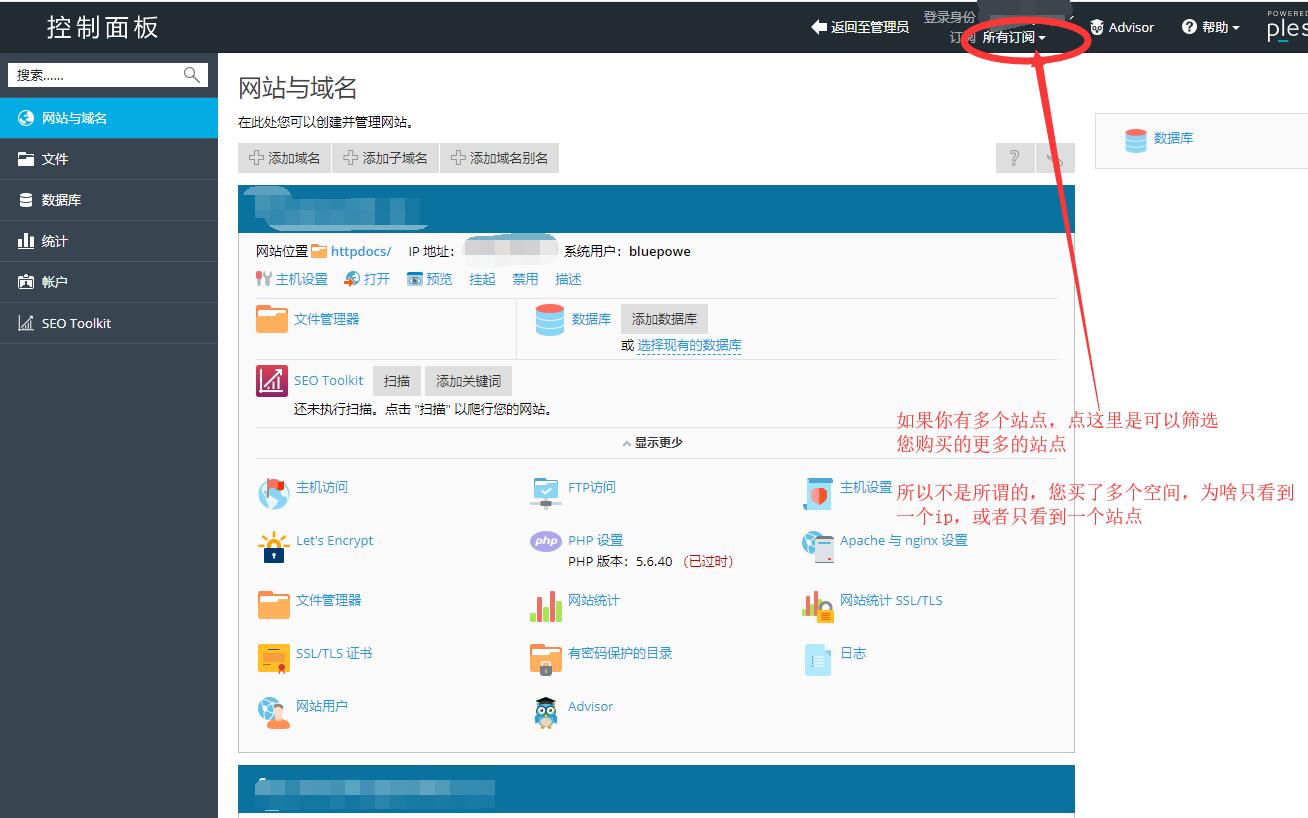Open Advisor owl icon in grid
This screenshot has width=1308, height=818.
(x=546, y=712)
